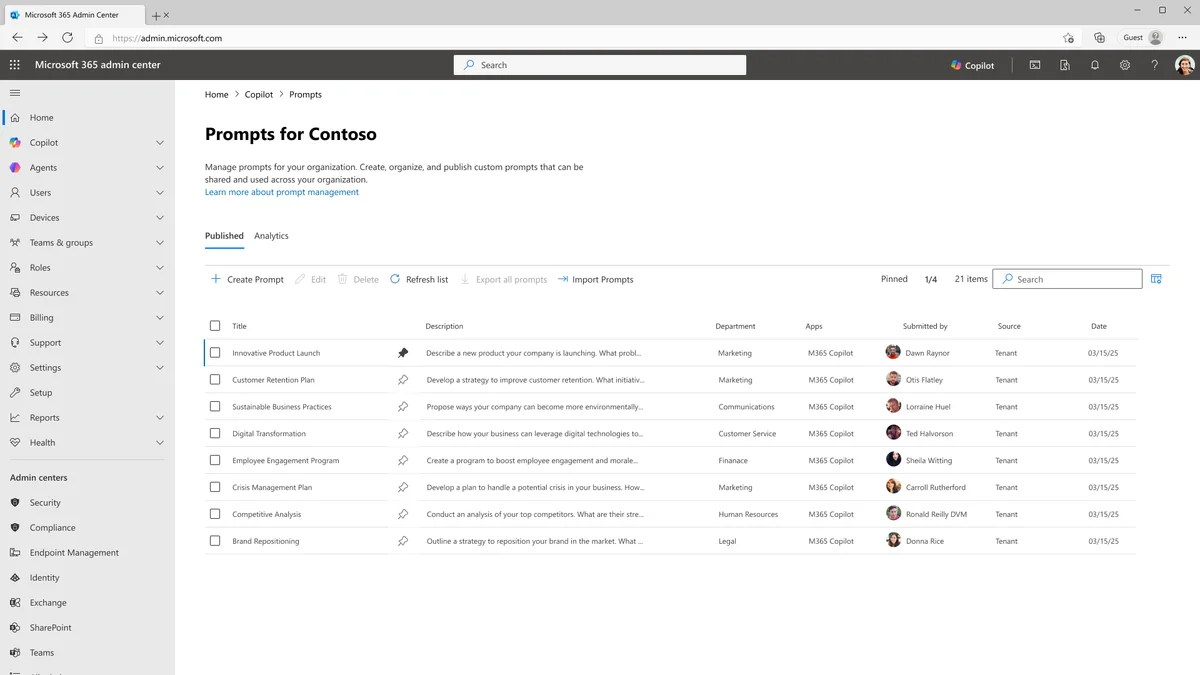Click Refresh list button
The height and width of the screenshot is (675, 1200).
419,279
